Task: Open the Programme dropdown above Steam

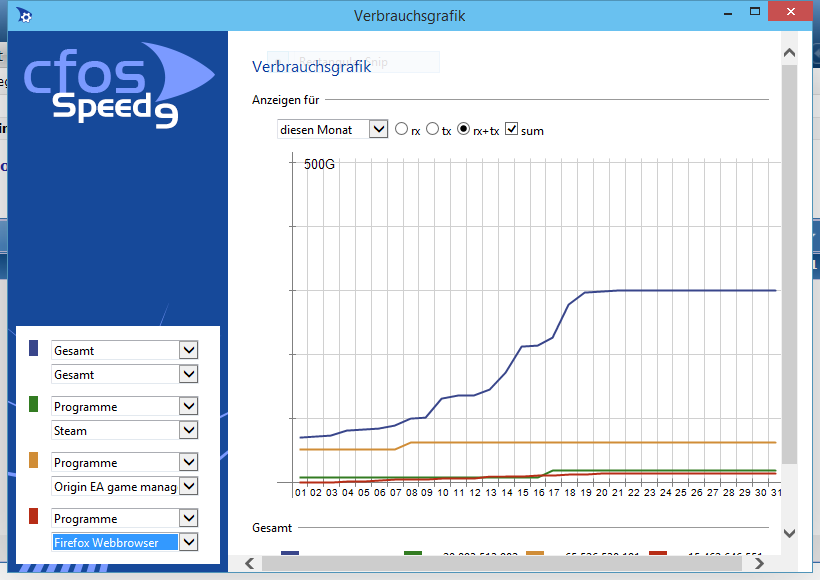Action: (x=124, y=406)
